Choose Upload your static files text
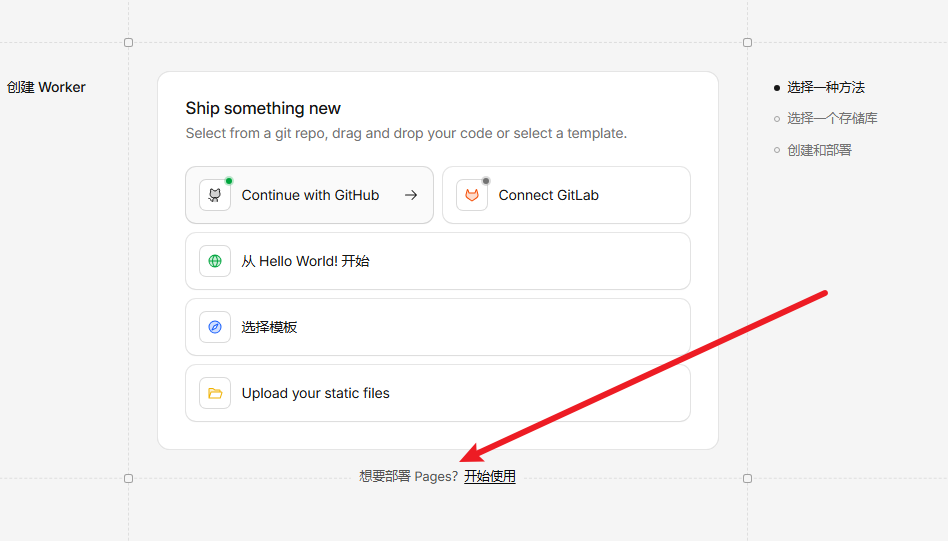This screenshot has height=541, width=948. 315,393
